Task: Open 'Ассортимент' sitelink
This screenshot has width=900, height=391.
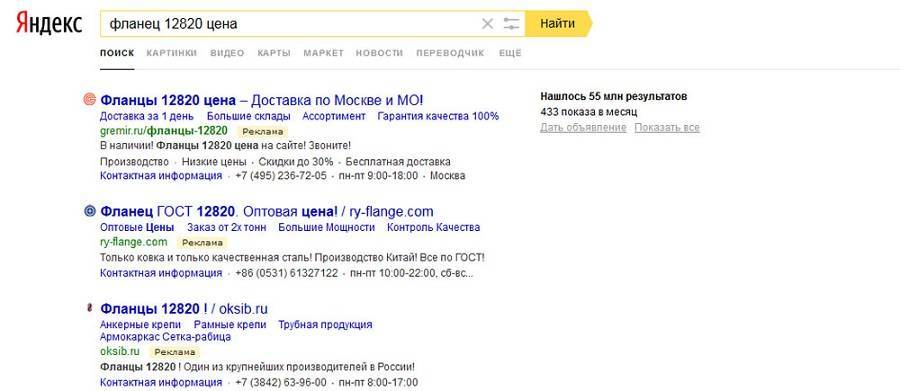Action: pos(334,116)
